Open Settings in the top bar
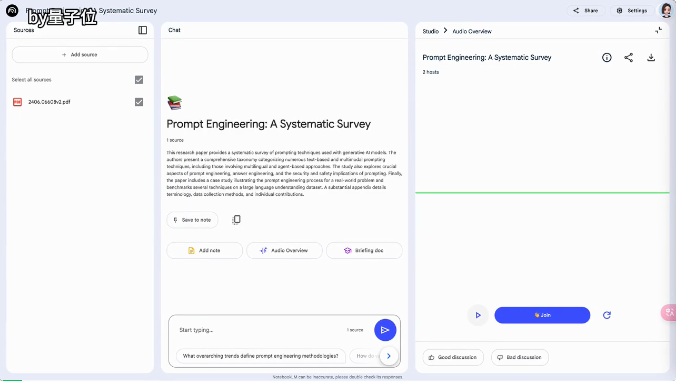 point(632,10)
